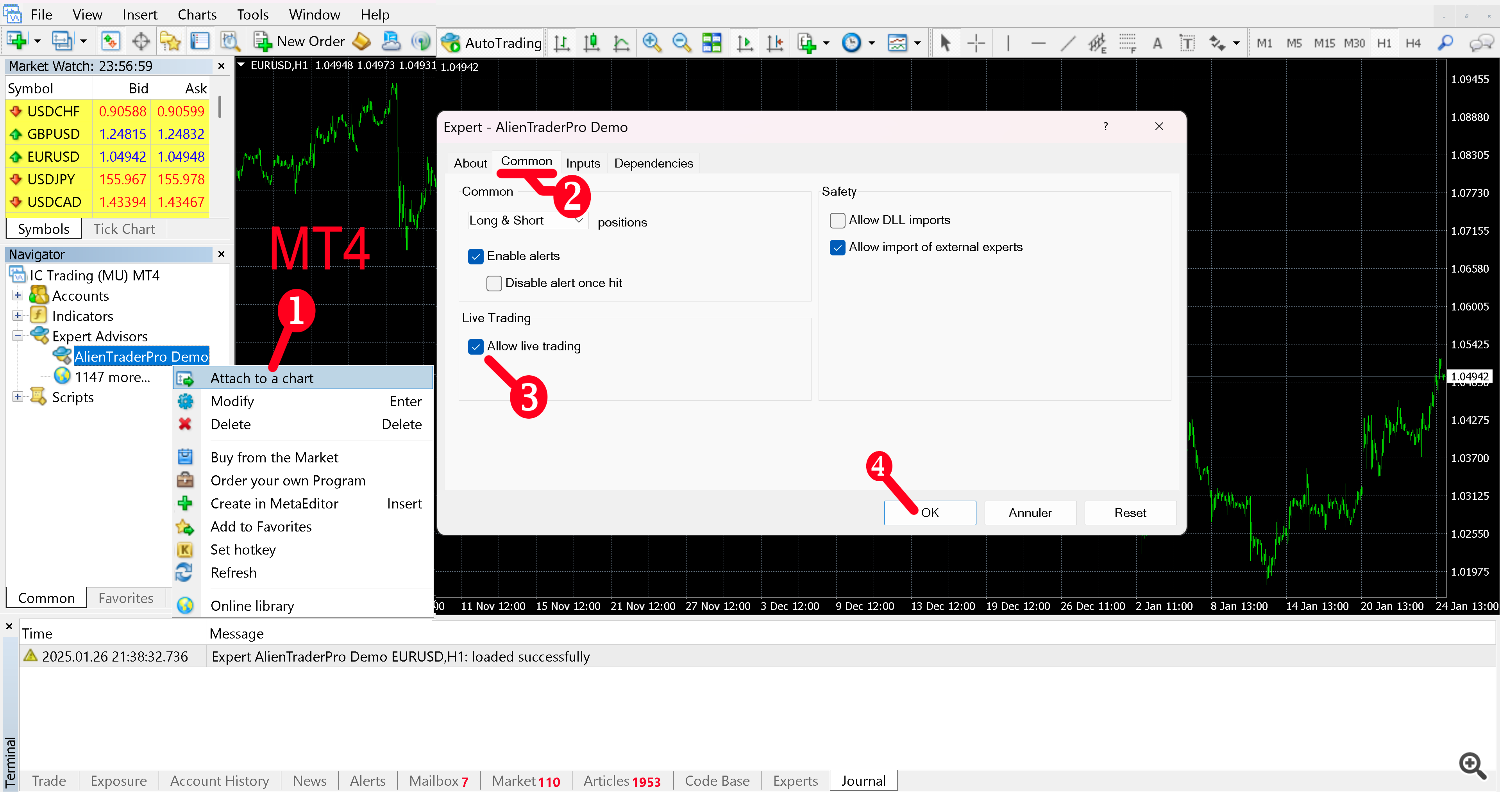Open the Signals broadcast icon
The image size is (1500, 792).
(x=421, y=42)
